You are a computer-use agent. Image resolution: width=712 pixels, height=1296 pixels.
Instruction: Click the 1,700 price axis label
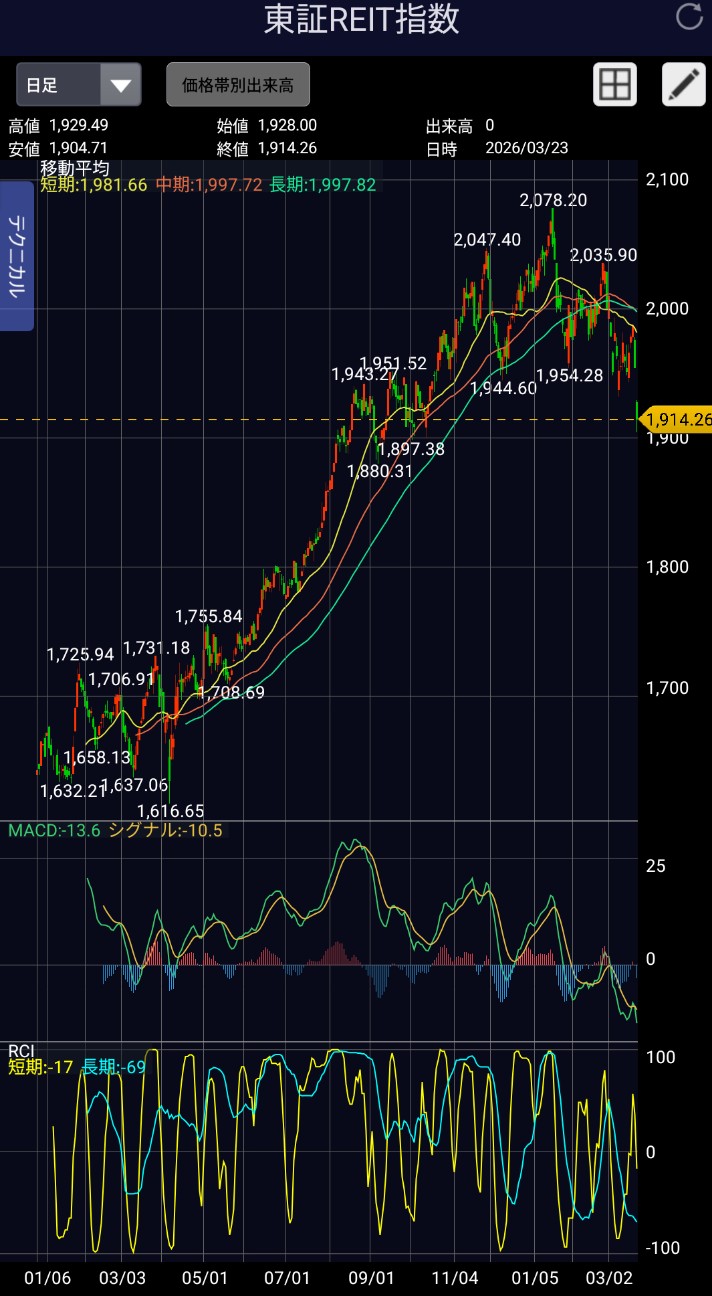667,688
